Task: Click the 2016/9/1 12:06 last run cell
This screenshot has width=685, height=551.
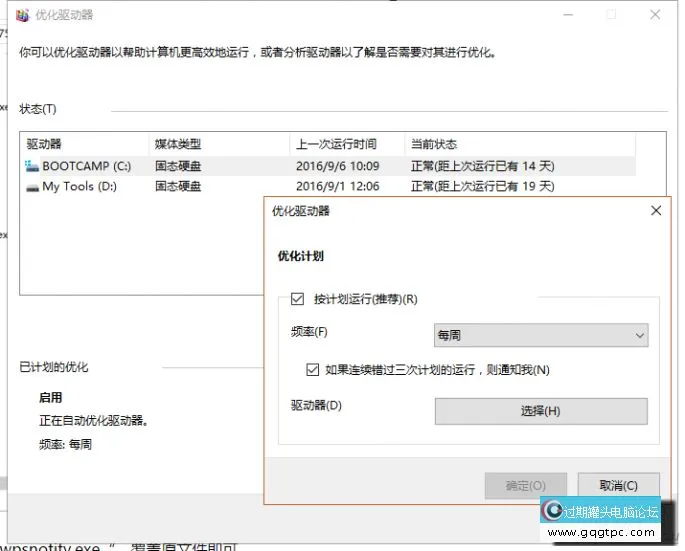Action: [338, 186]
